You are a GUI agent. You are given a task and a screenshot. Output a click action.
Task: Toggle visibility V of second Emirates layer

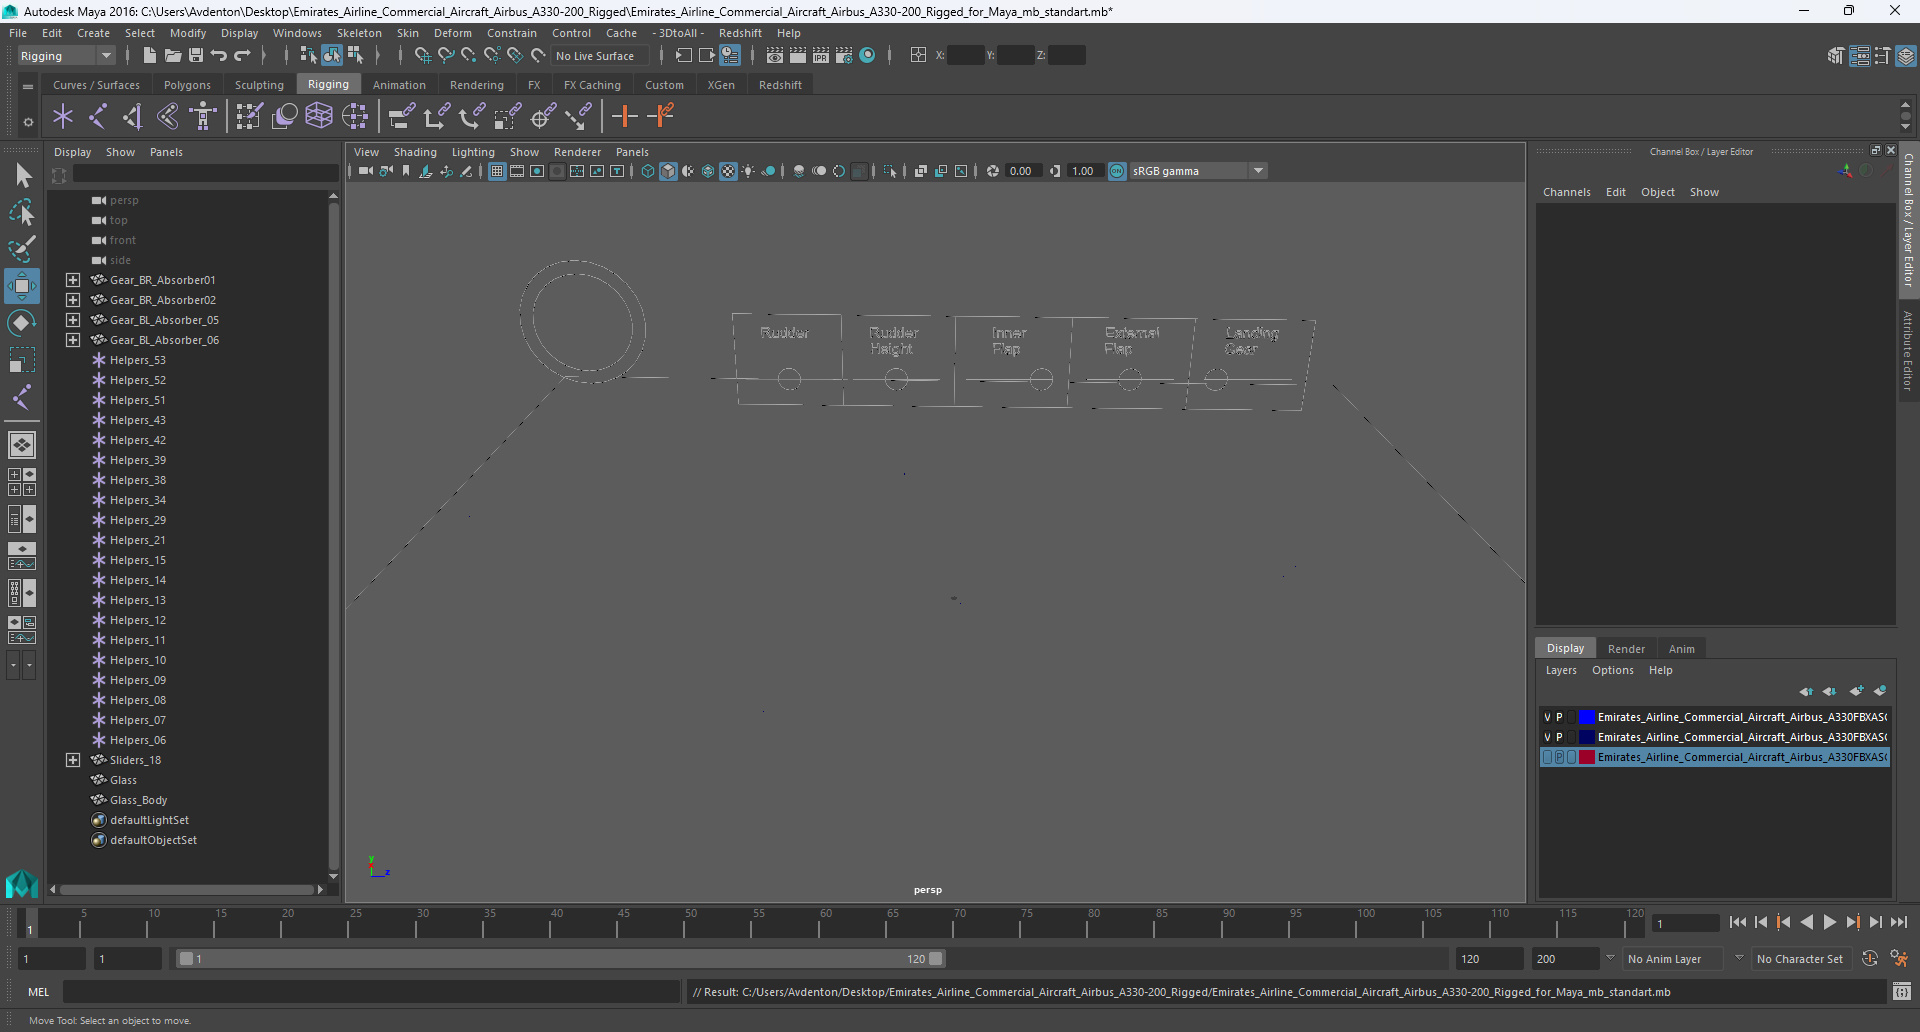pos(1547,737)
